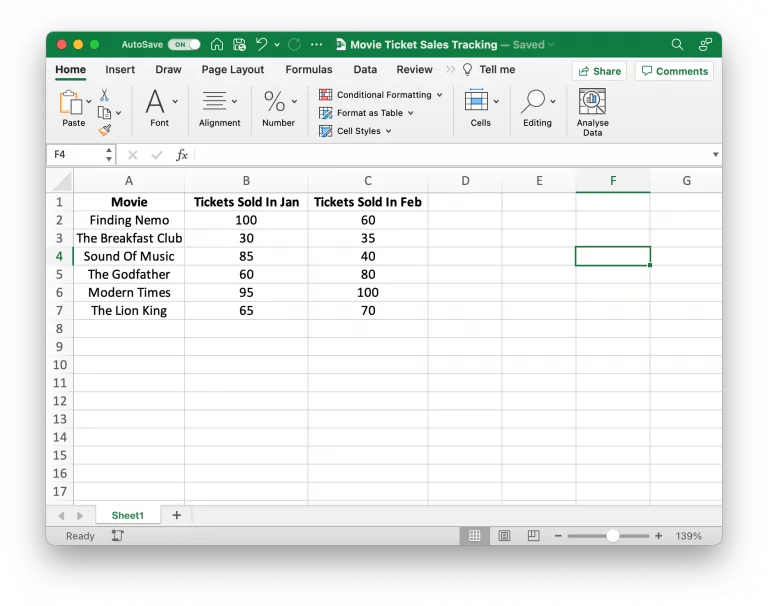Open the Search magnifier in title bar
This screenshot has height=606, width=768.
point(677,45)
